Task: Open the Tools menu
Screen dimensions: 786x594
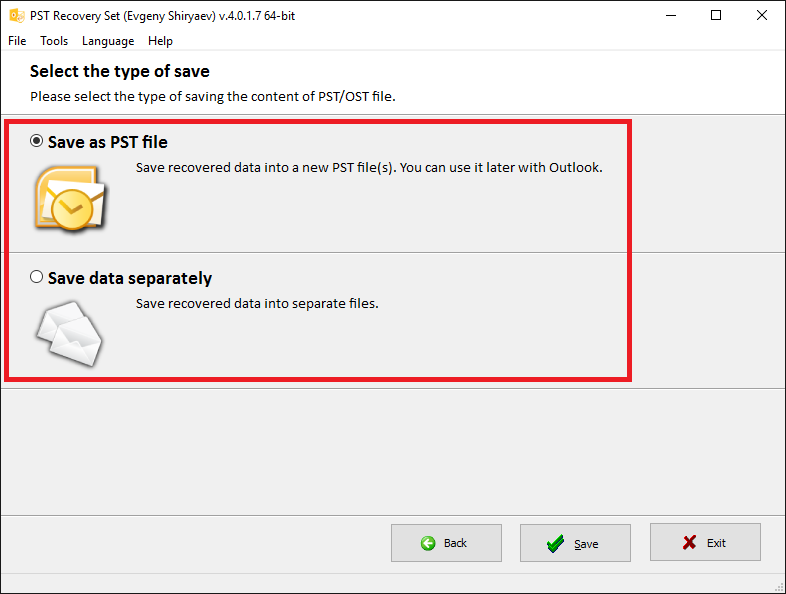Action: click(54, 41)
